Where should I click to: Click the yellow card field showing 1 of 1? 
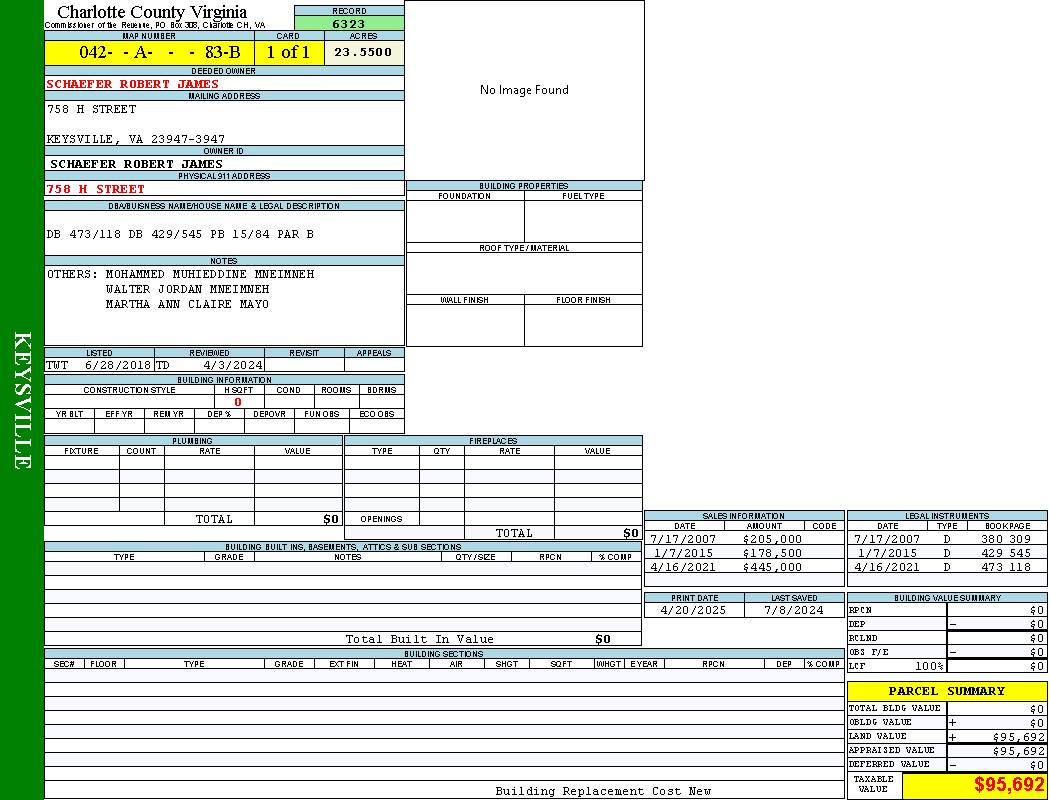click(x=288, y=52)
